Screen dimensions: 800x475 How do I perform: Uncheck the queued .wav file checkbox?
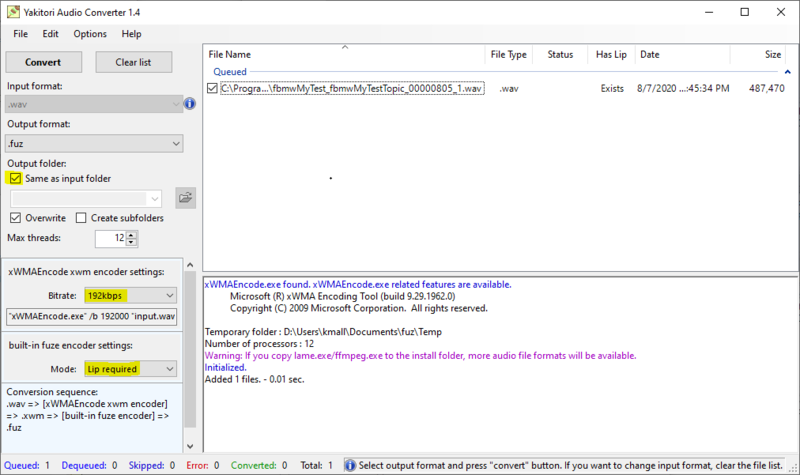[x=212, y=88]
